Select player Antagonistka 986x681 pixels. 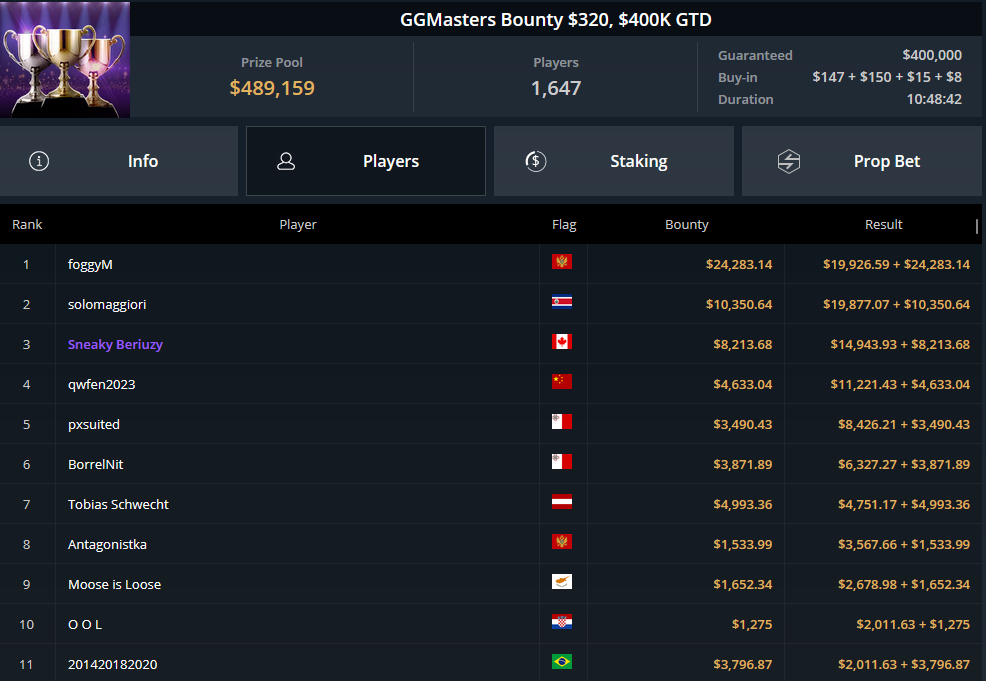108,545
